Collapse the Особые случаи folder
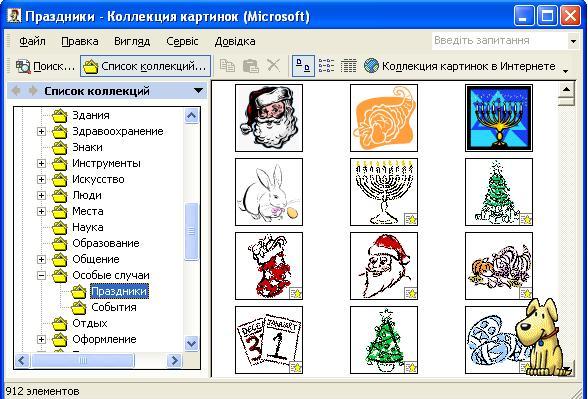This screenshot has width=588, height=399. point(41,276)
